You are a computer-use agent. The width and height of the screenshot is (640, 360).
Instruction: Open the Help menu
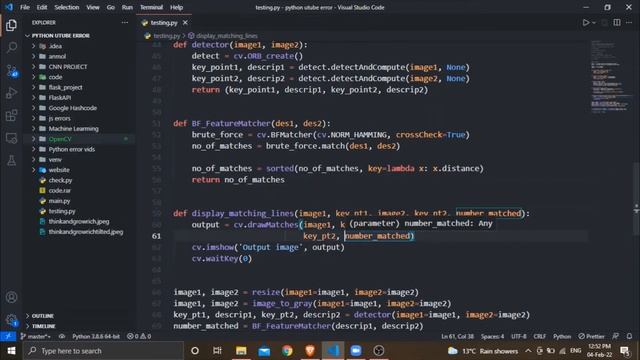pos(176,7)
